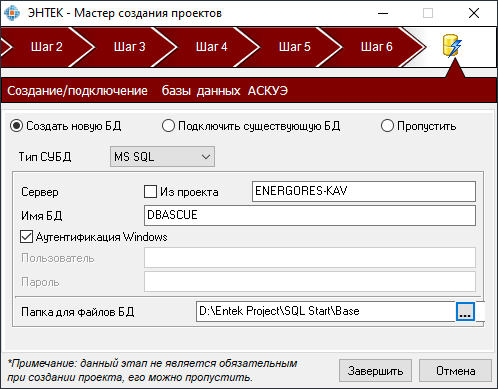Image resolution: width=498 pixels, height=389 pixels.
Task: Click the Имя БД field DBASCUE
Action: tap(310, 215)
